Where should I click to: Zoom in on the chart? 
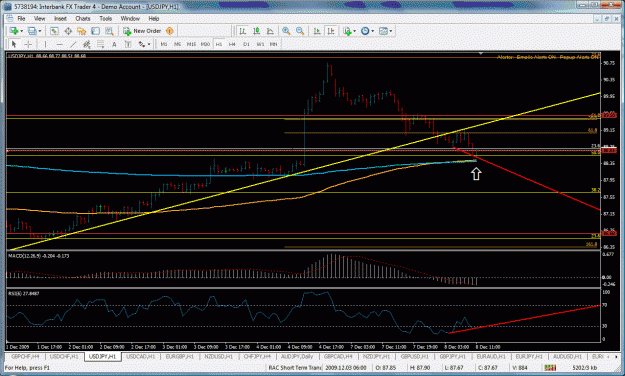point(286,31)
